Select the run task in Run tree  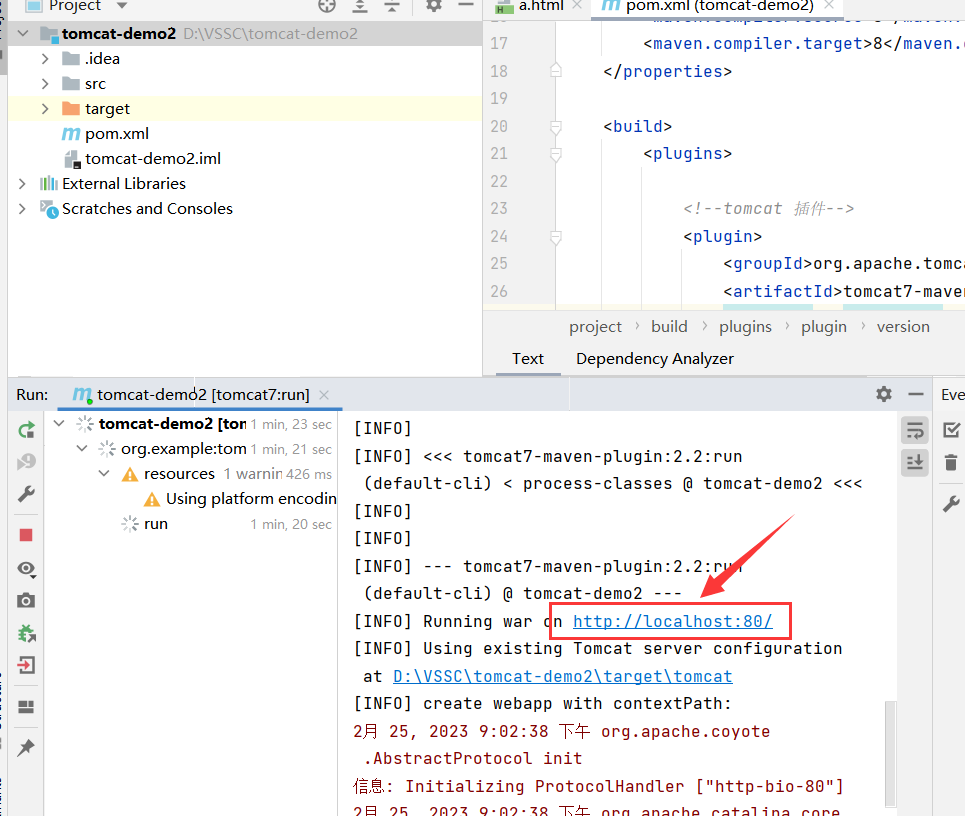[156, 524]
